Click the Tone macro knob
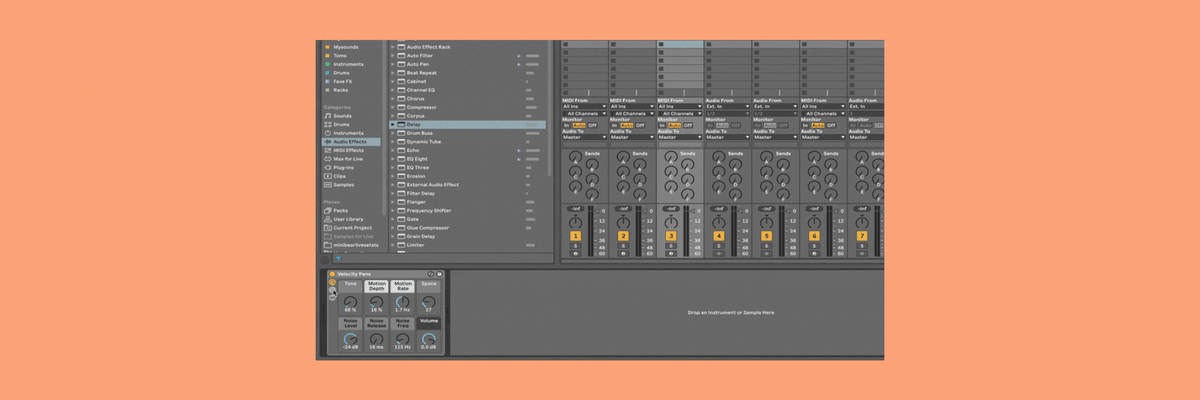1200x400 pixels. pos(350,302)
